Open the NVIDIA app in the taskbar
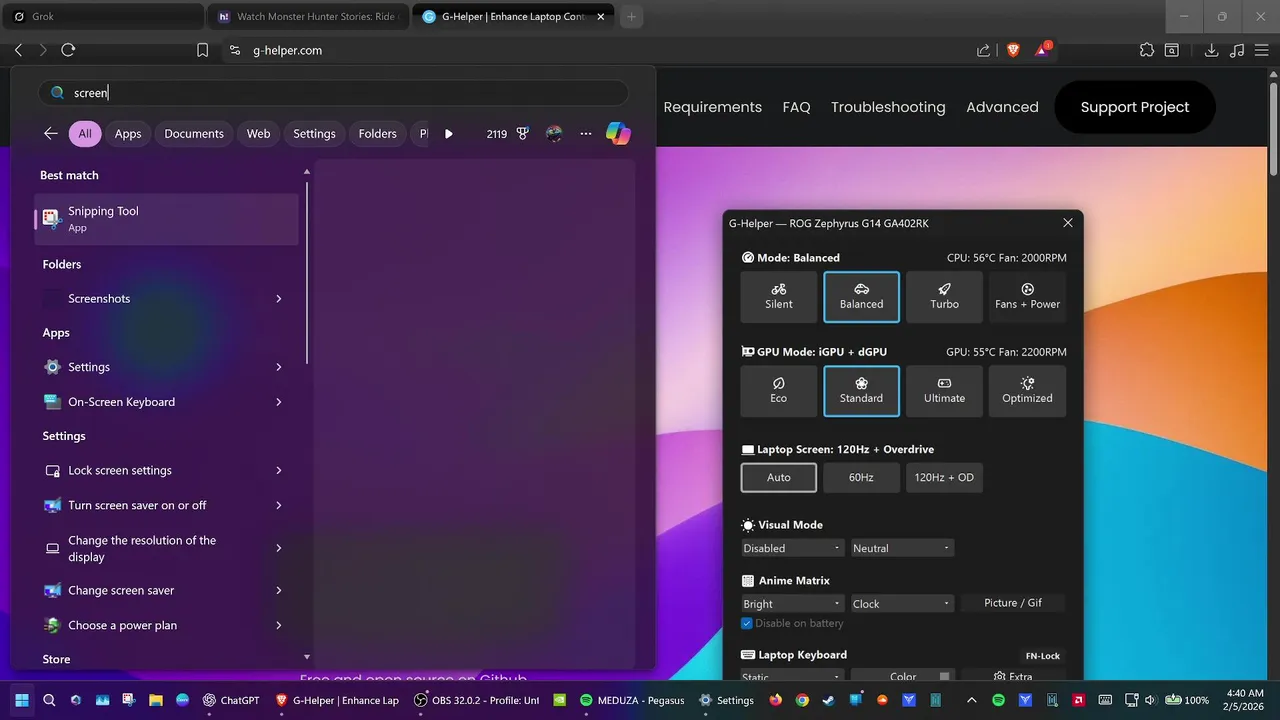 (560, 700)
